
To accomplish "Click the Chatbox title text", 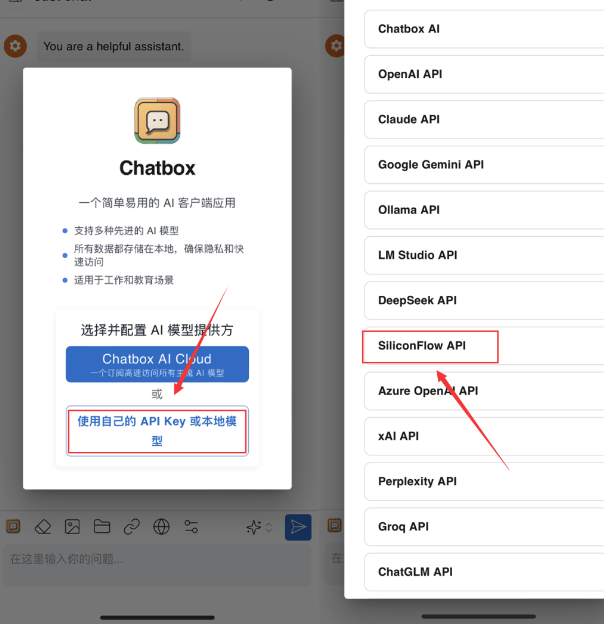I will click(x=157, y=168).
